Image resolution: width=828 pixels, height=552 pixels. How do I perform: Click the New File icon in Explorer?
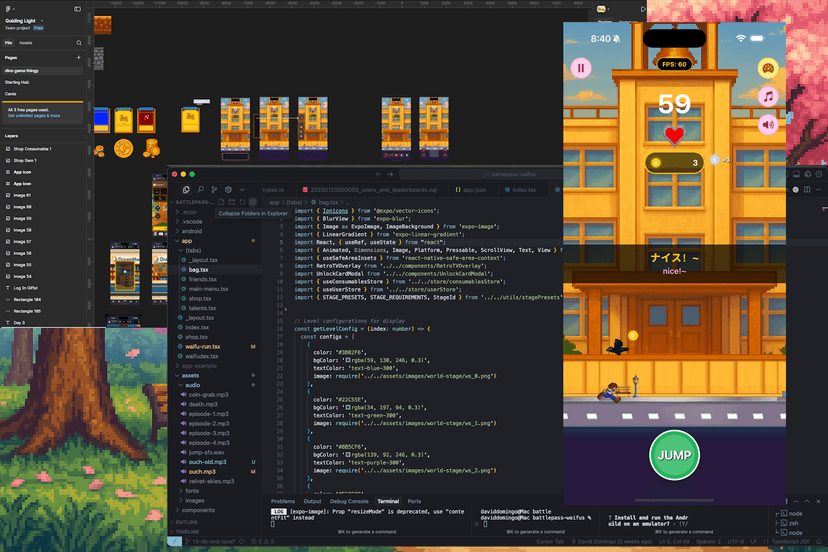click(x=221, y=202)
